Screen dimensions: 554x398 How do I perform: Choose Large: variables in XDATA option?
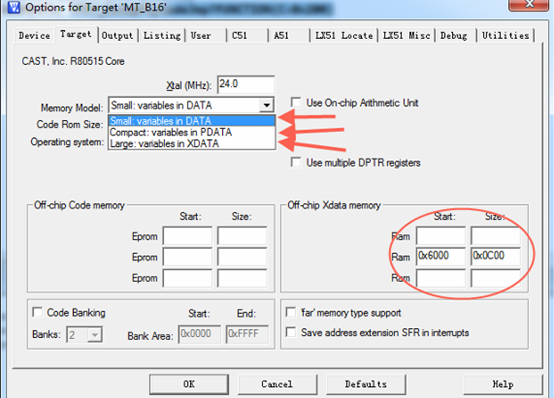192,144
